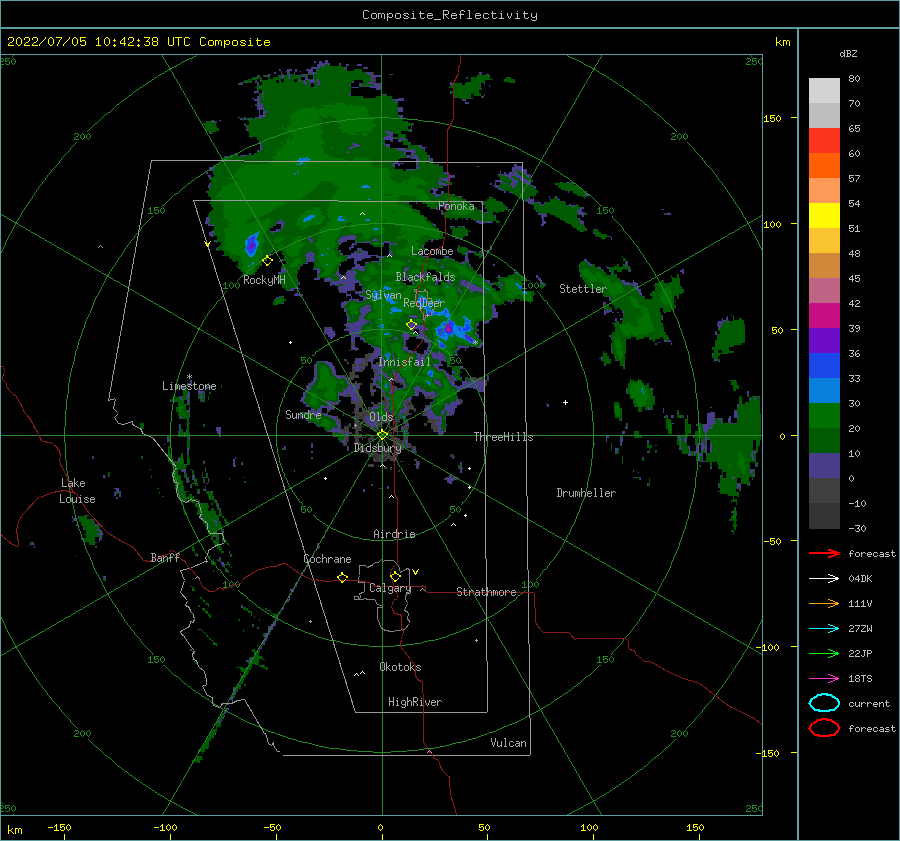This screenshot has height=841, width=900.
Task: Click the Blackfalds city label
Action: click(x=425, y=277)
